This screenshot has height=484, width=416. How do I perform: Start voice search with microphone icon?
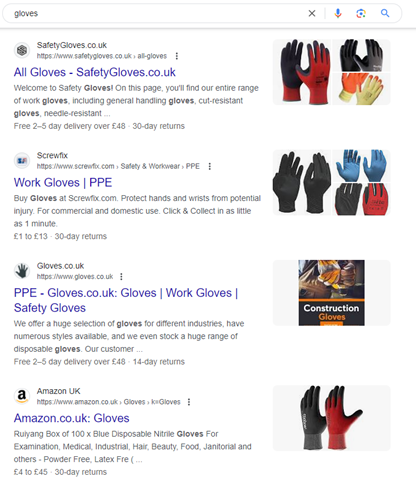coord(338,13)
